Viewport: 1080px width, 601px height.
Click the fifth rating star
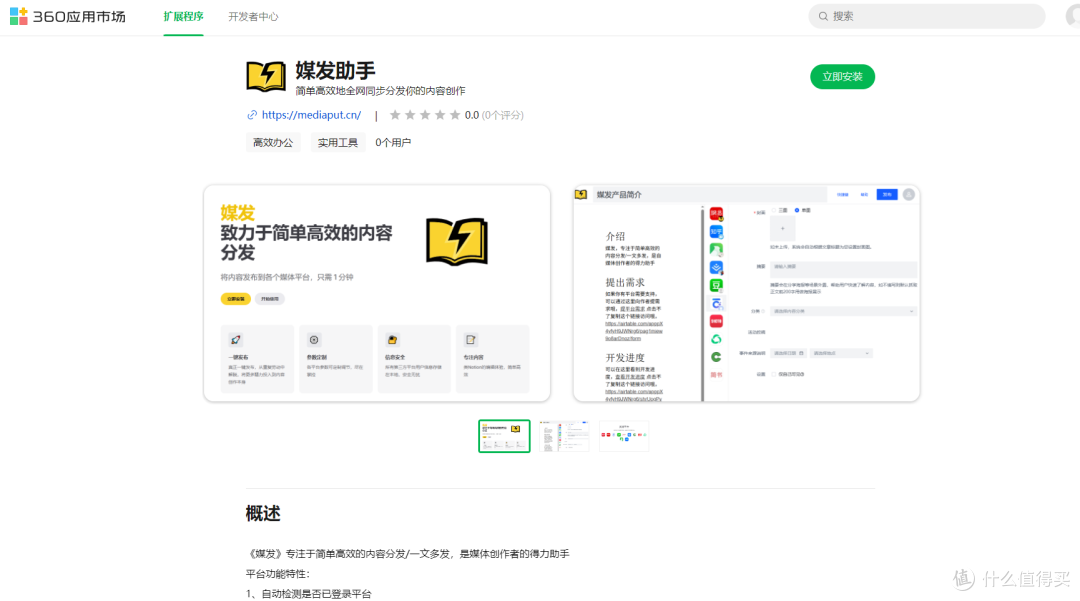tap(455, 115)
